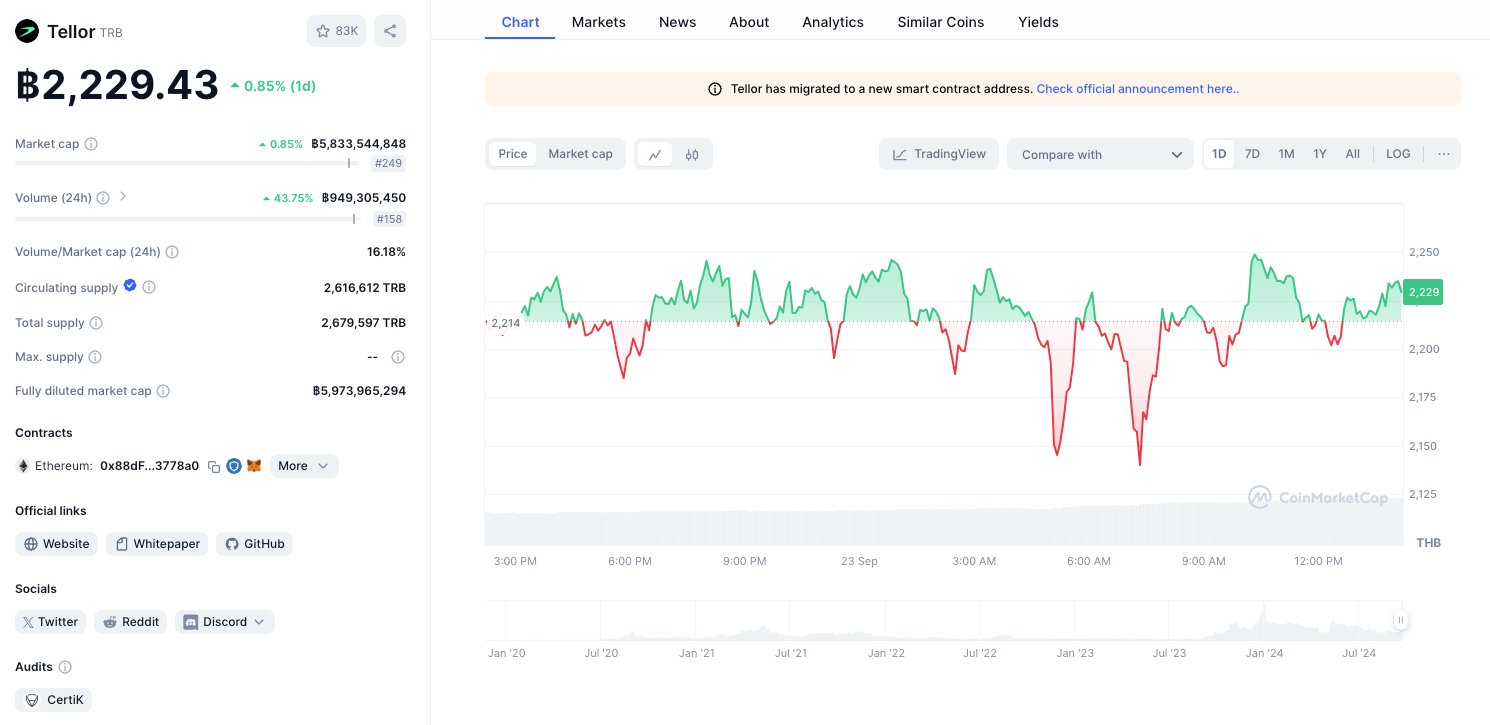Expand the More contracts dropdown

pyautogui.click(x=304, y=466)
